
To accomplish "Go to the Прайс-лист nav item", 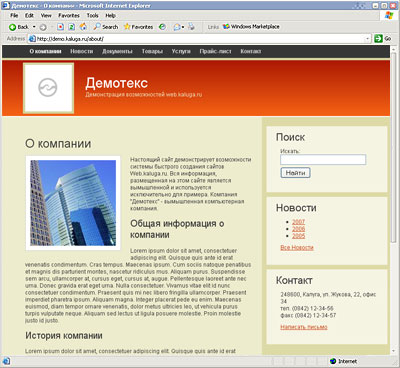I will [x=215, y=51].
